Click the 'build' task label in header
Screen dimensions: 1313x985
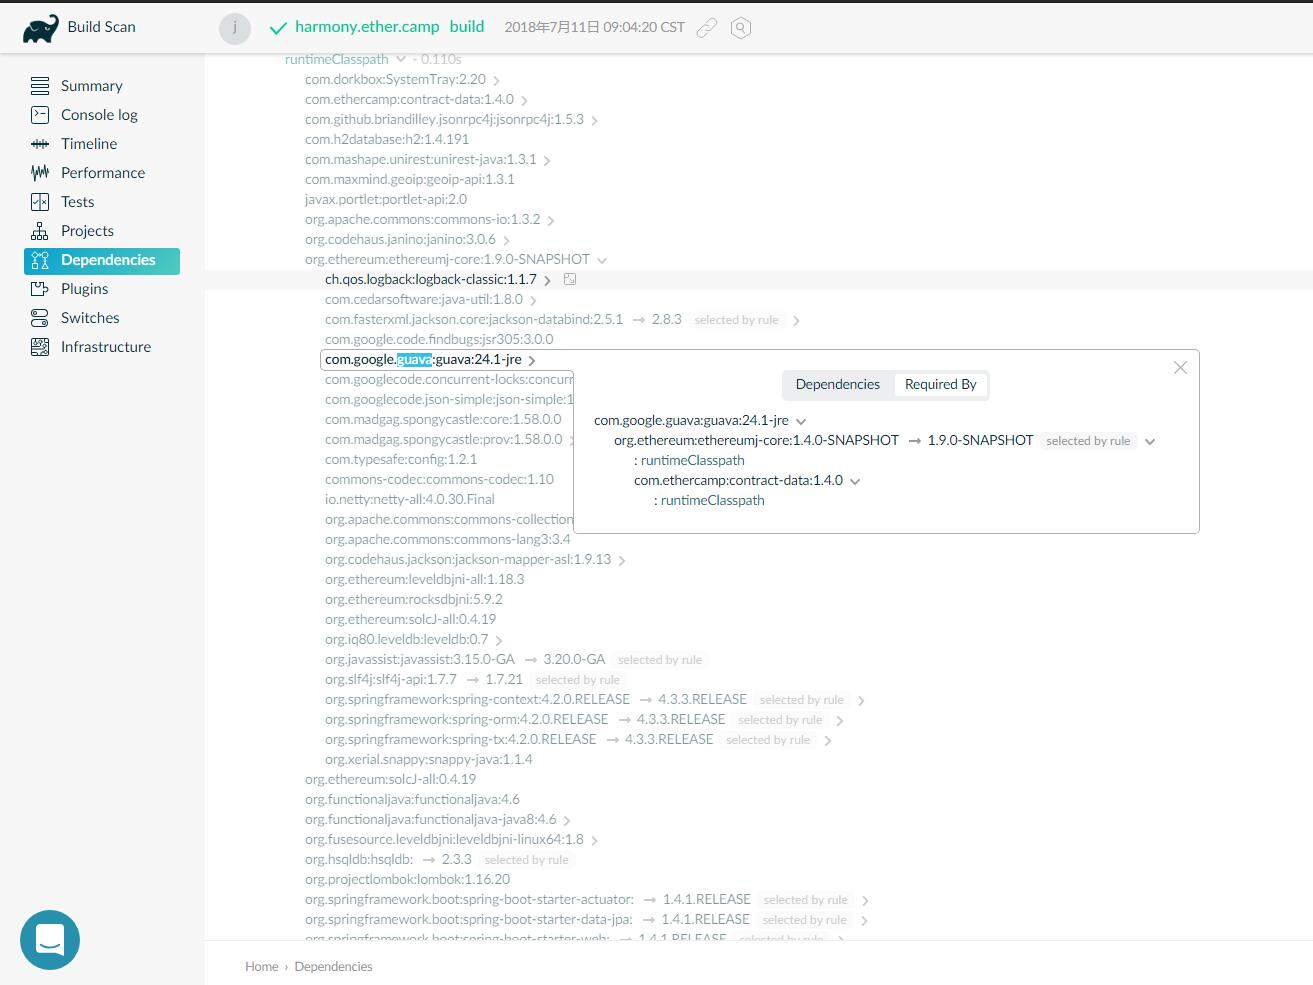tap(467, 27)
